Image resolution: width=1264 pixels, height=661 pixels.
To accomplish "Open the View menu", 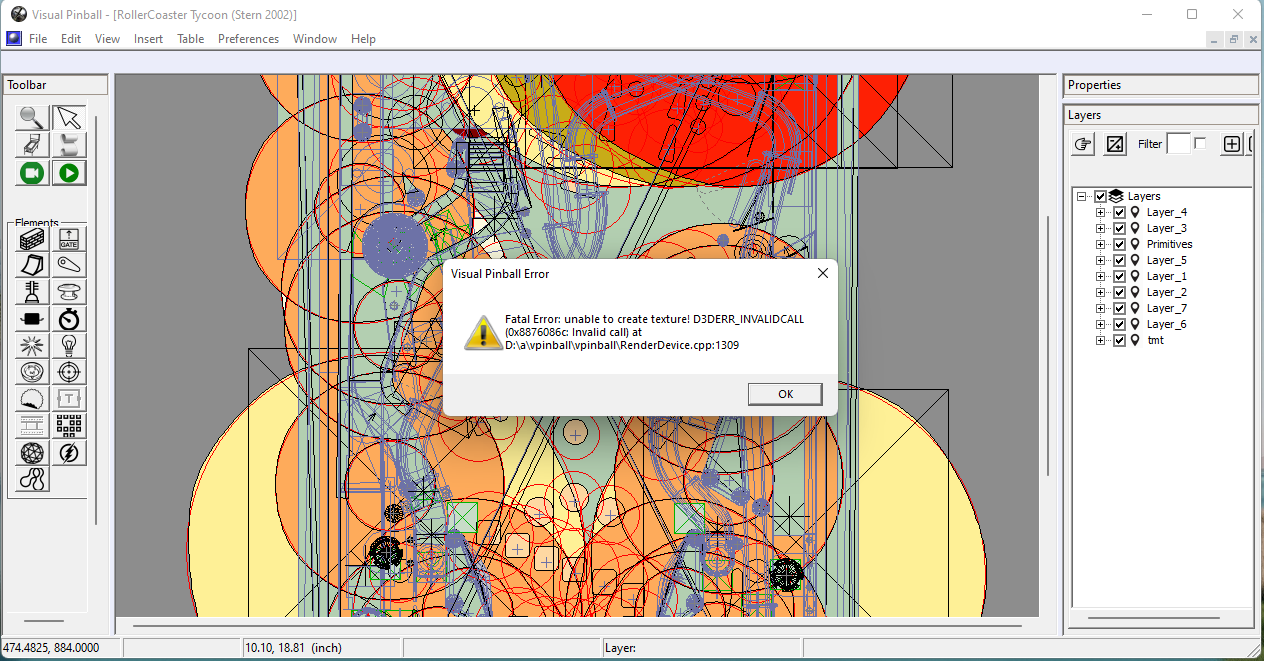I will tap(107, 39).
